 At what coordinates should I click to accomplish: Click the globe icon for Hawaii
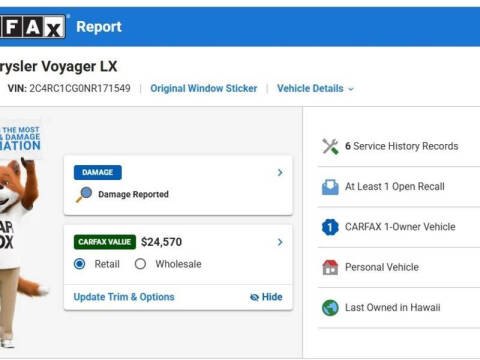pos(330,308)
